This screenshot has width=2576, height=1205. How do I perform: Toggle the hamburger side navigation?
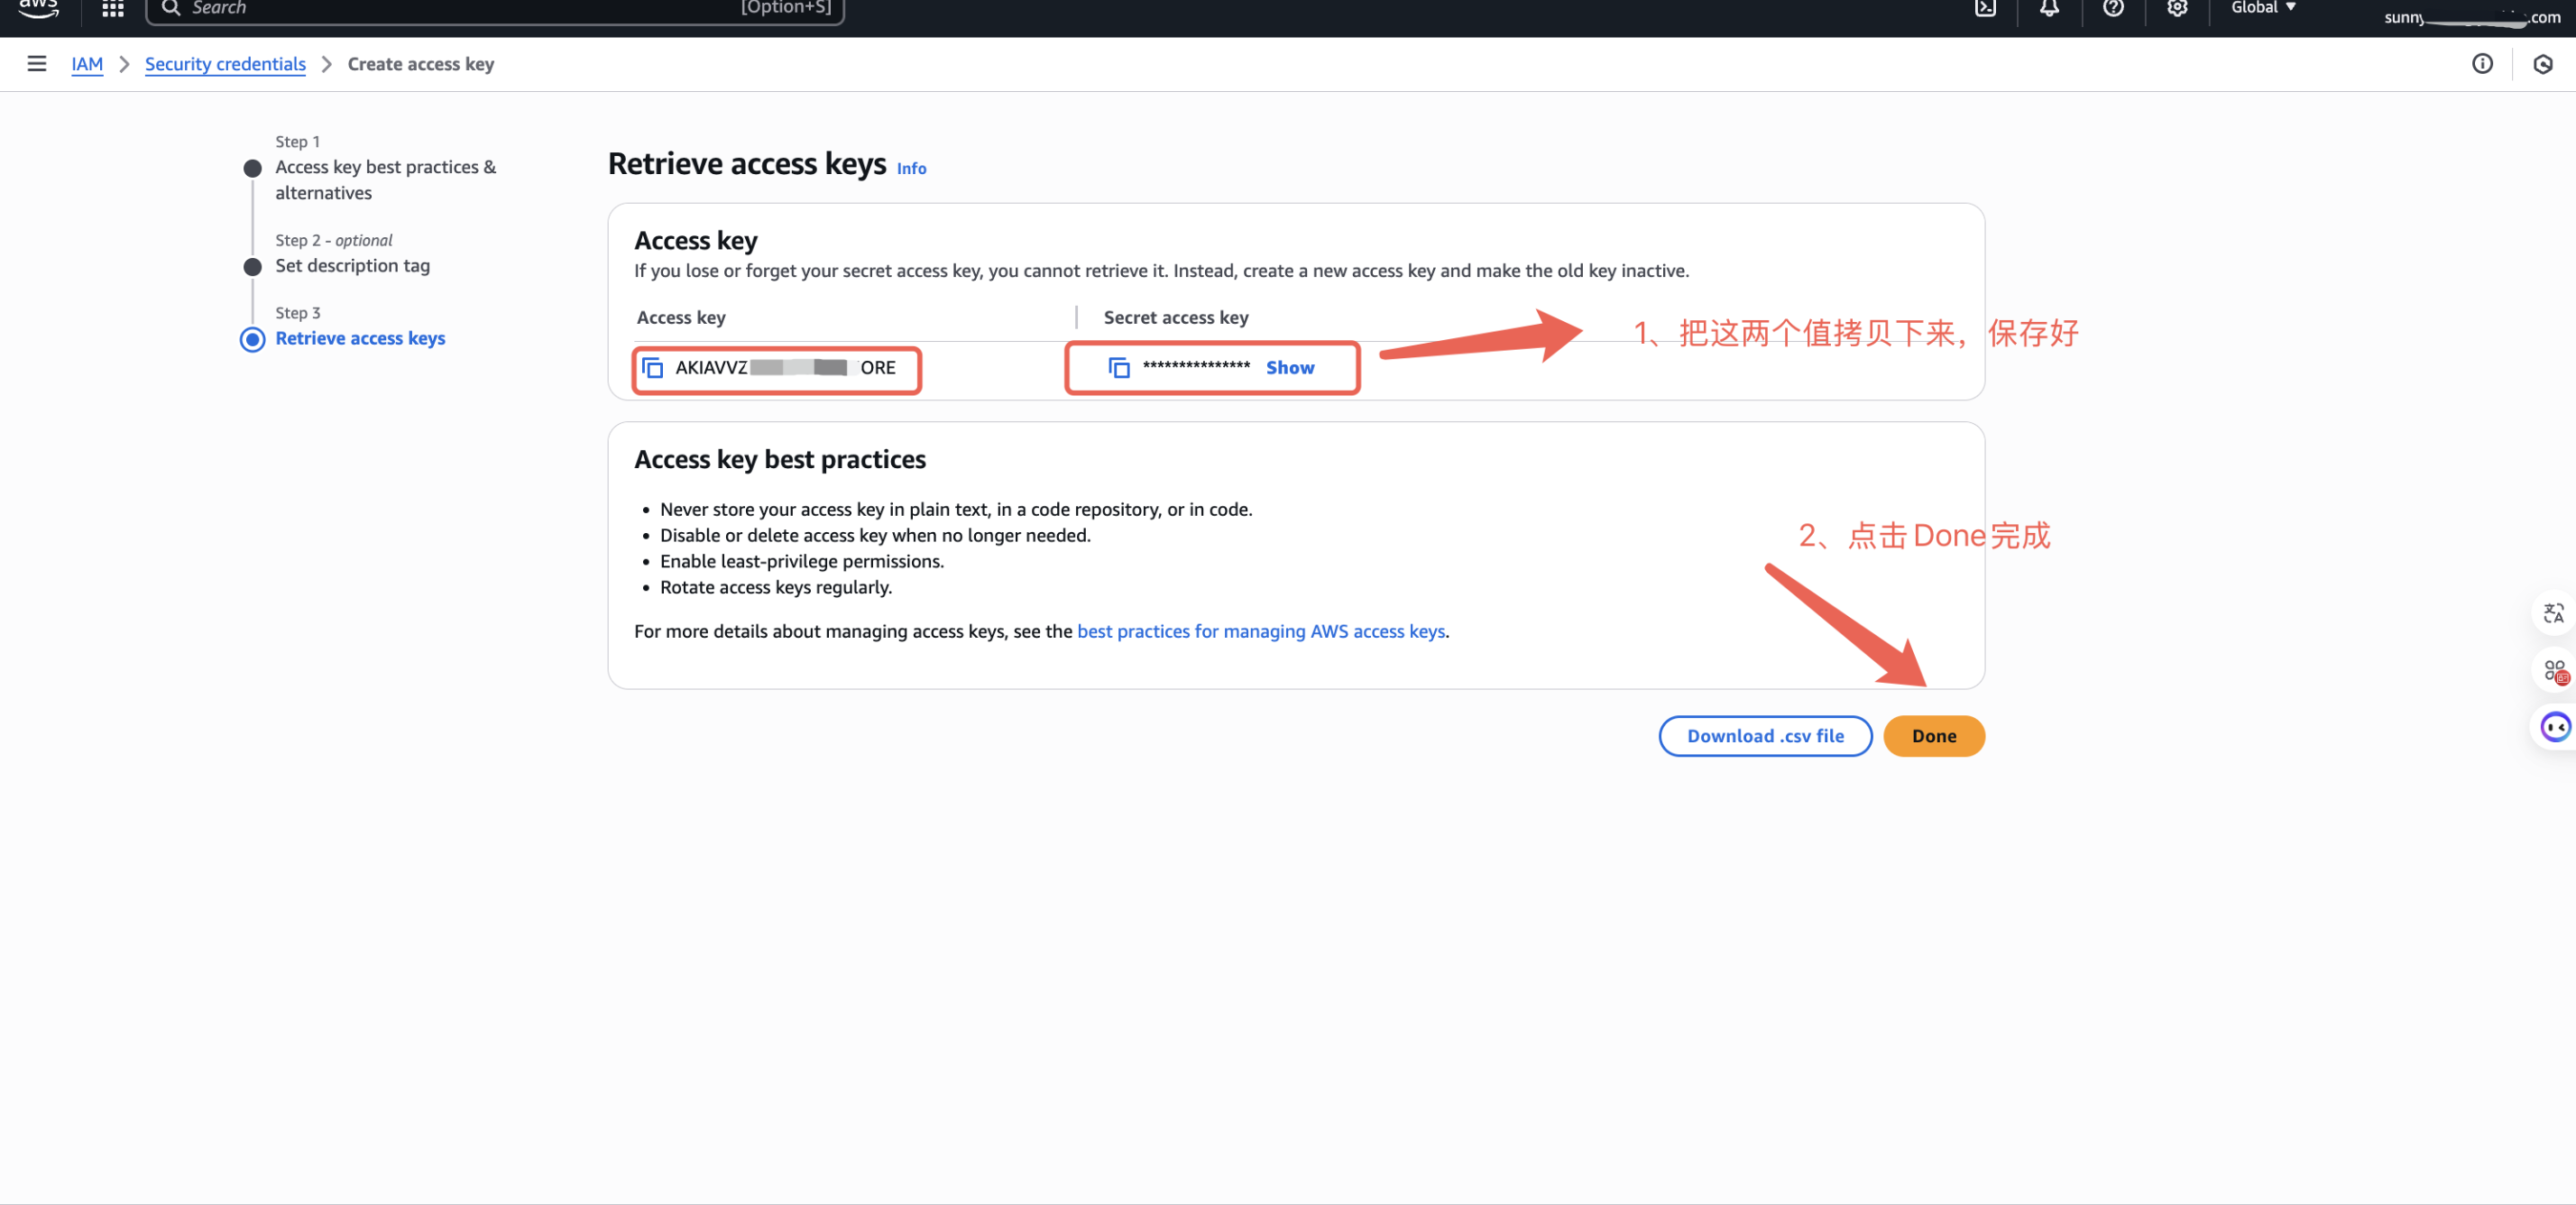pos(37,64)
